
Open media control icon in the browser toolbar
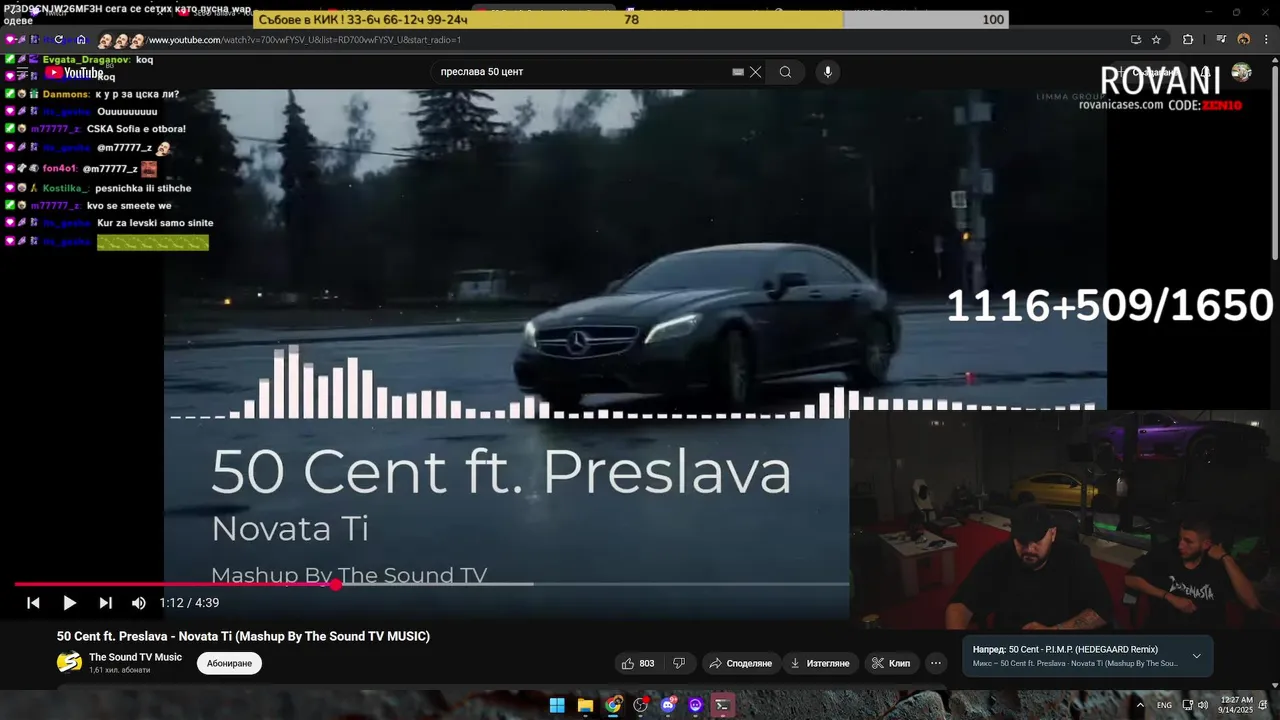pyautogui.click(x=1221, y=40)
